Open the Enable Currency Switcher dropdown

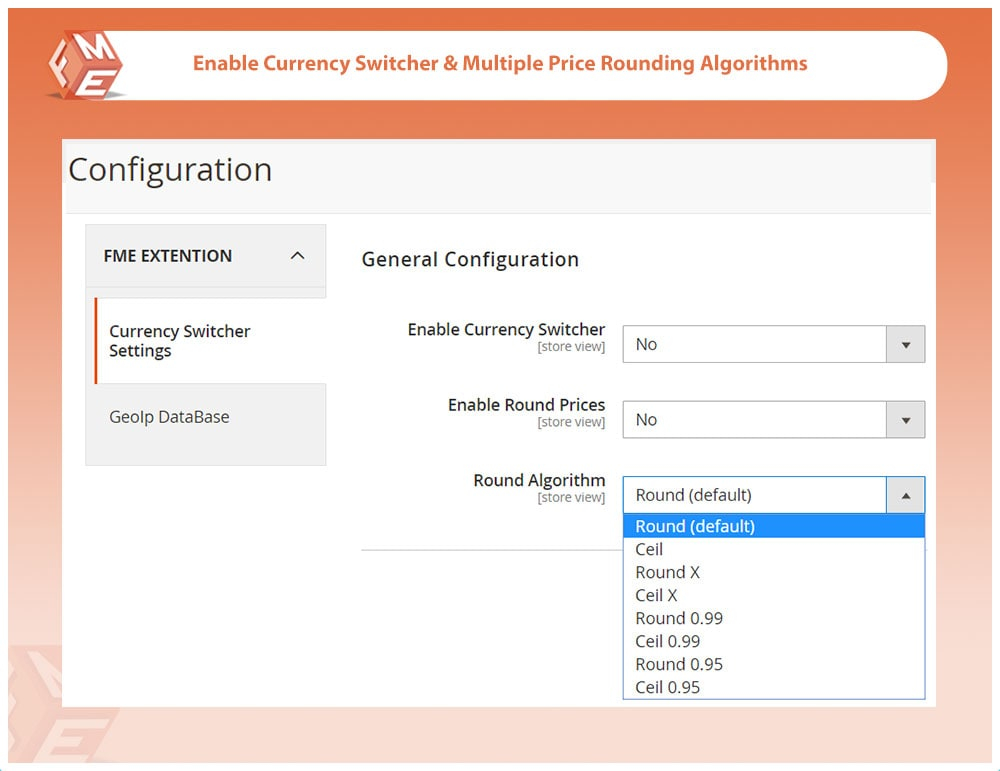[x=755, y=344]
